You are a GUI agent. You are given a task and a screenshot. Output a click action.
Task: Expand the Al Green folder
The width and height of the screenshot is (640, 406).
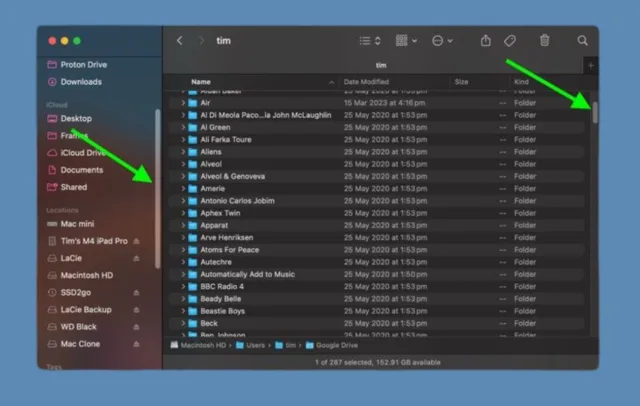[x=183, y=128]
